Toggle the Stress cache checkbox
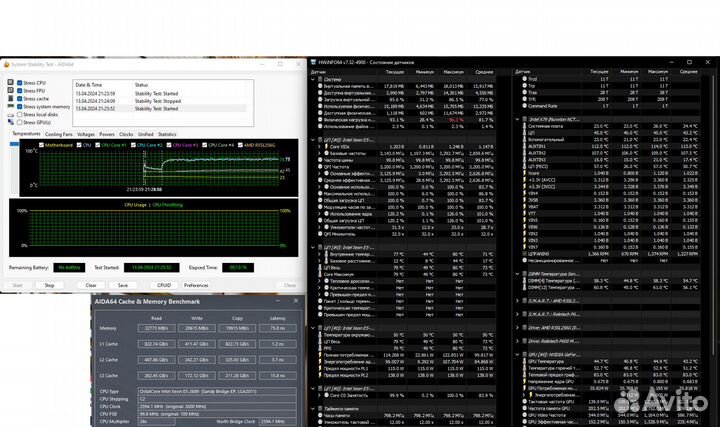Viewport: 720px width, 427px height. (20, 98)
